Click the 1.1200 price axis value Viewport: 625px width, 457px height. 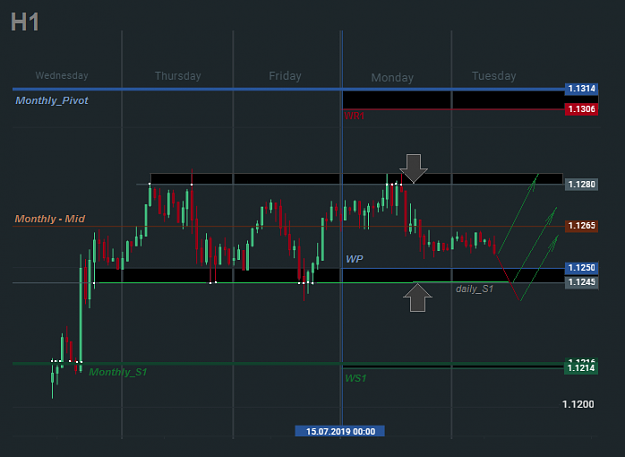[578, 404]
